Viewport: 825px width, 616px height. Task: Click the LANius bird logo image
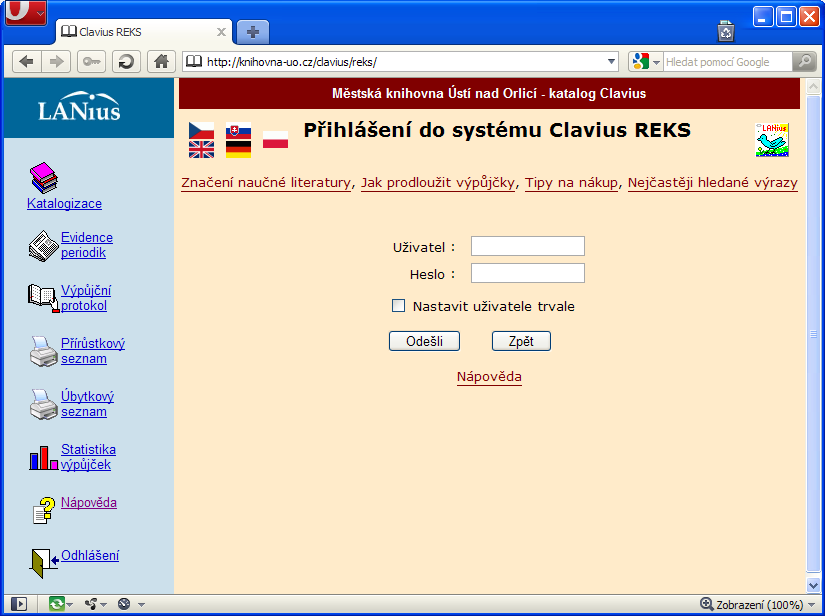772,140
